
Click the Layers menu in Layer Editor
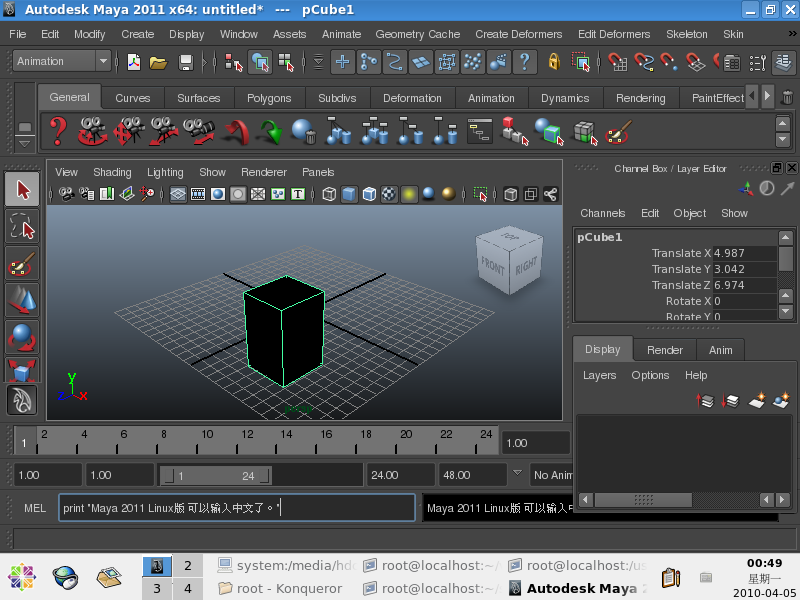[x=599, y=375]
